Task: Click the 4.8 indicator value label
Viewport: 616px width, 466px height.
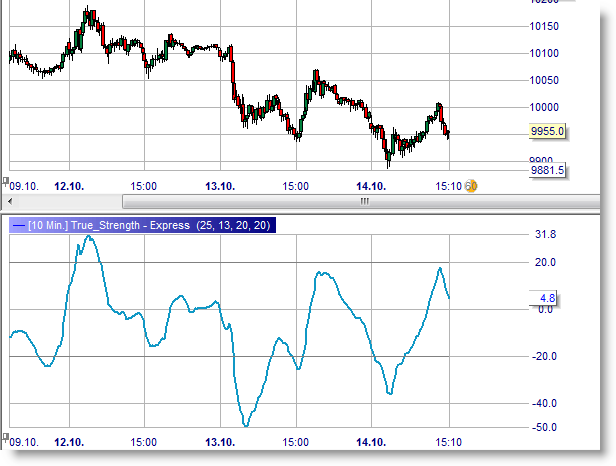Action: 547,297
